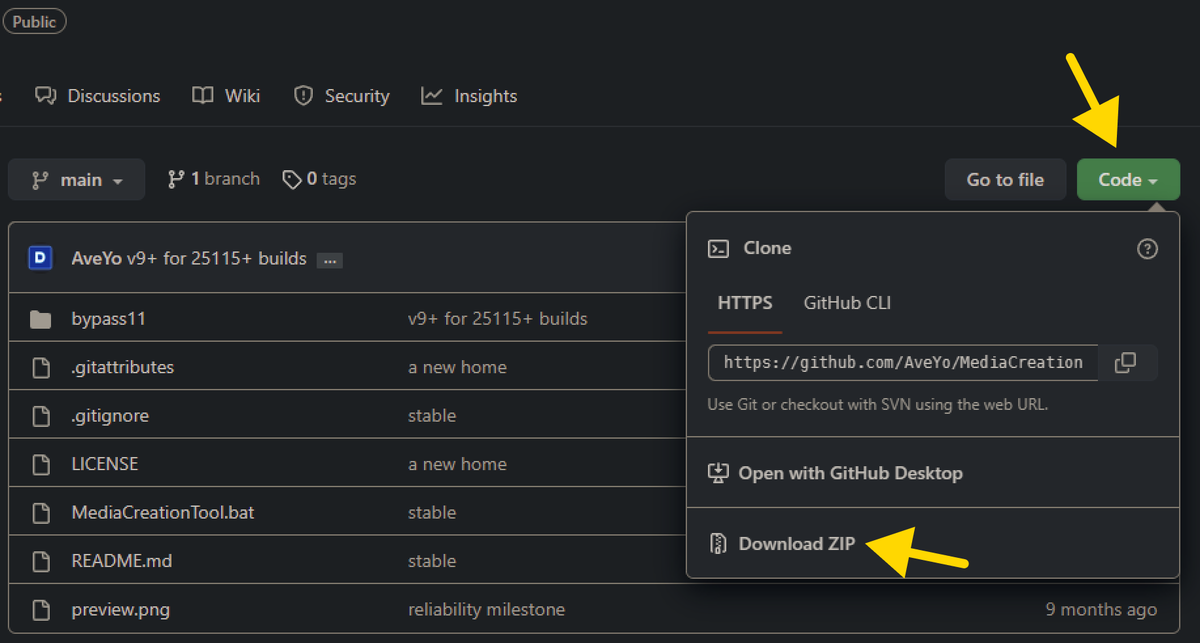Click the .gitignore file icon
Image resolution: width=1200 pixels, height=643 pixels.
41,416
